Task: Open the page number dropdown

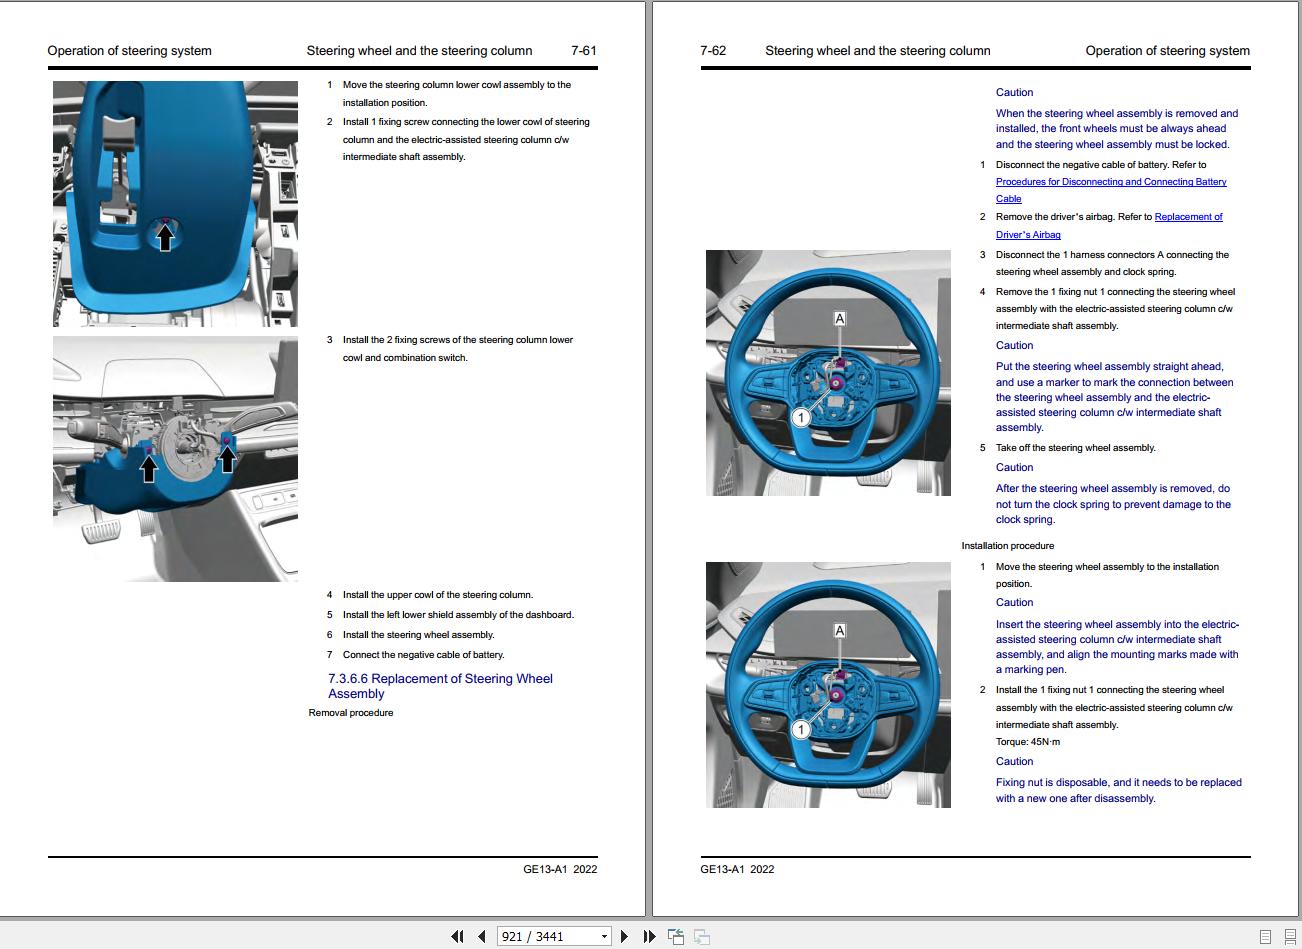Action: pyautogui.click(x=605, y=936)
